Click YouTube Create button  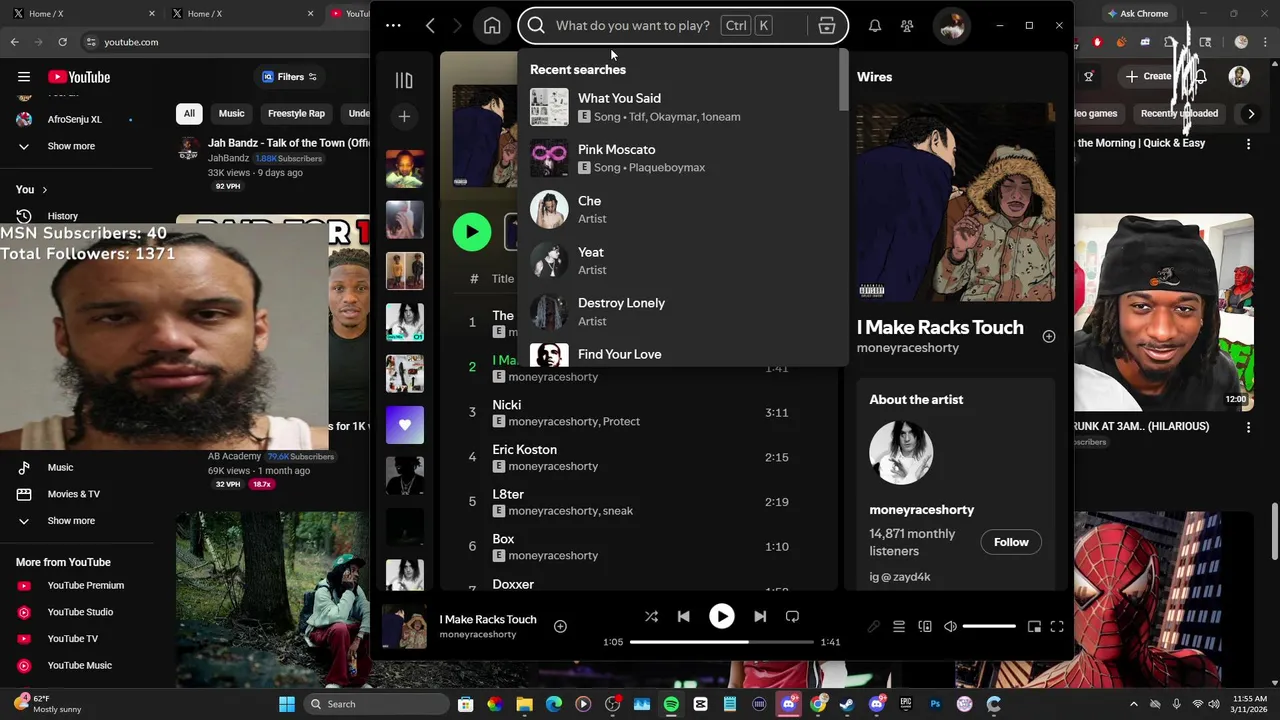[1148, 76]
